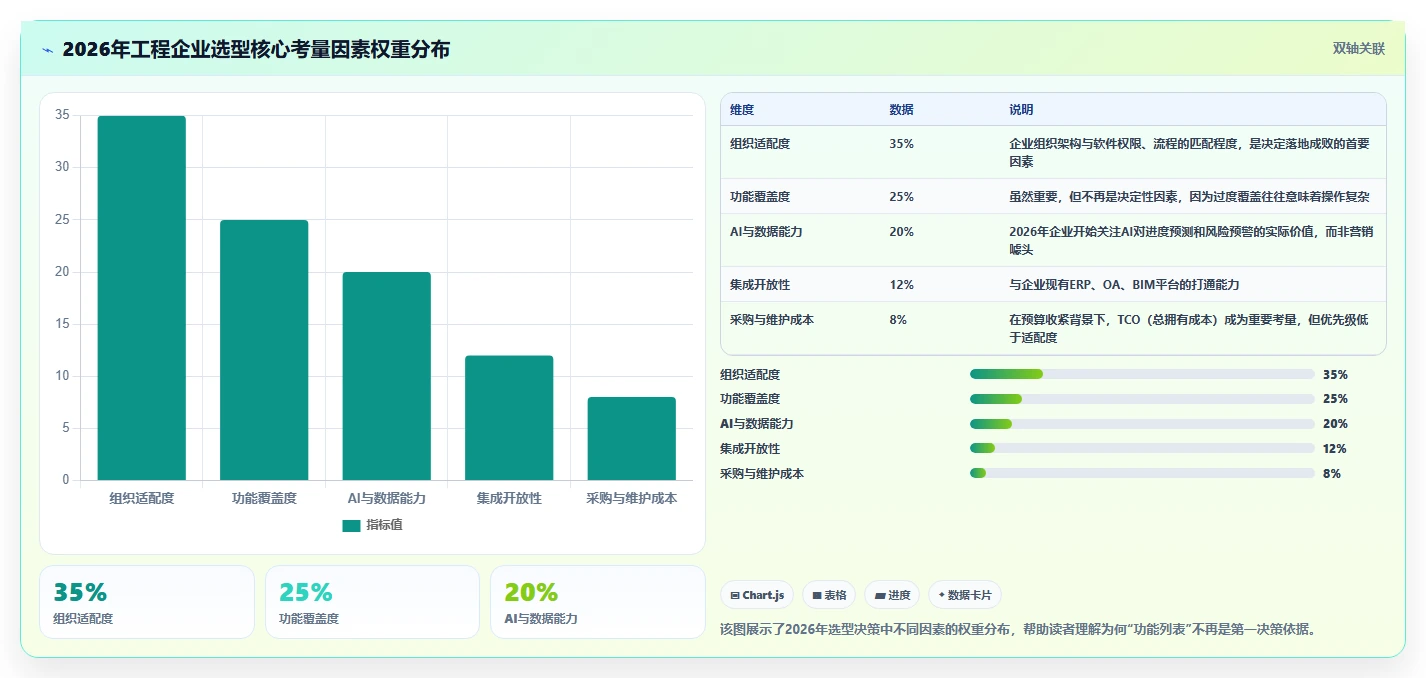Click the 集成开放性 bar in the chart
Screen dimensions: 1426x678
(509, 418)
